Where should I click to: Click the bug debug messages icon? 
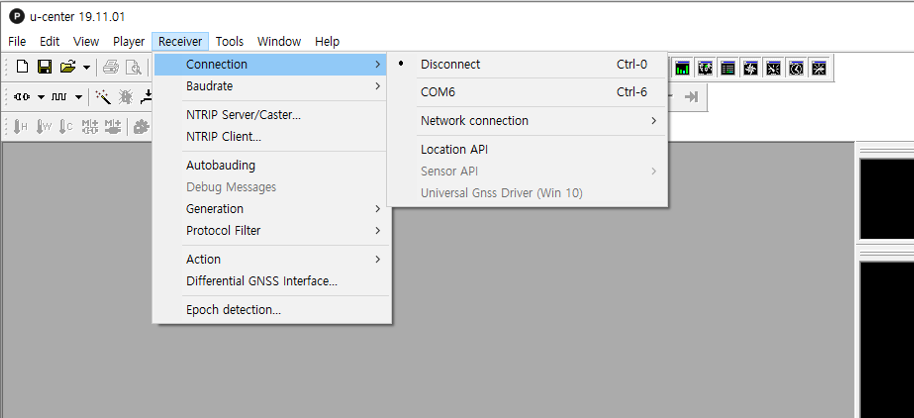125,97
